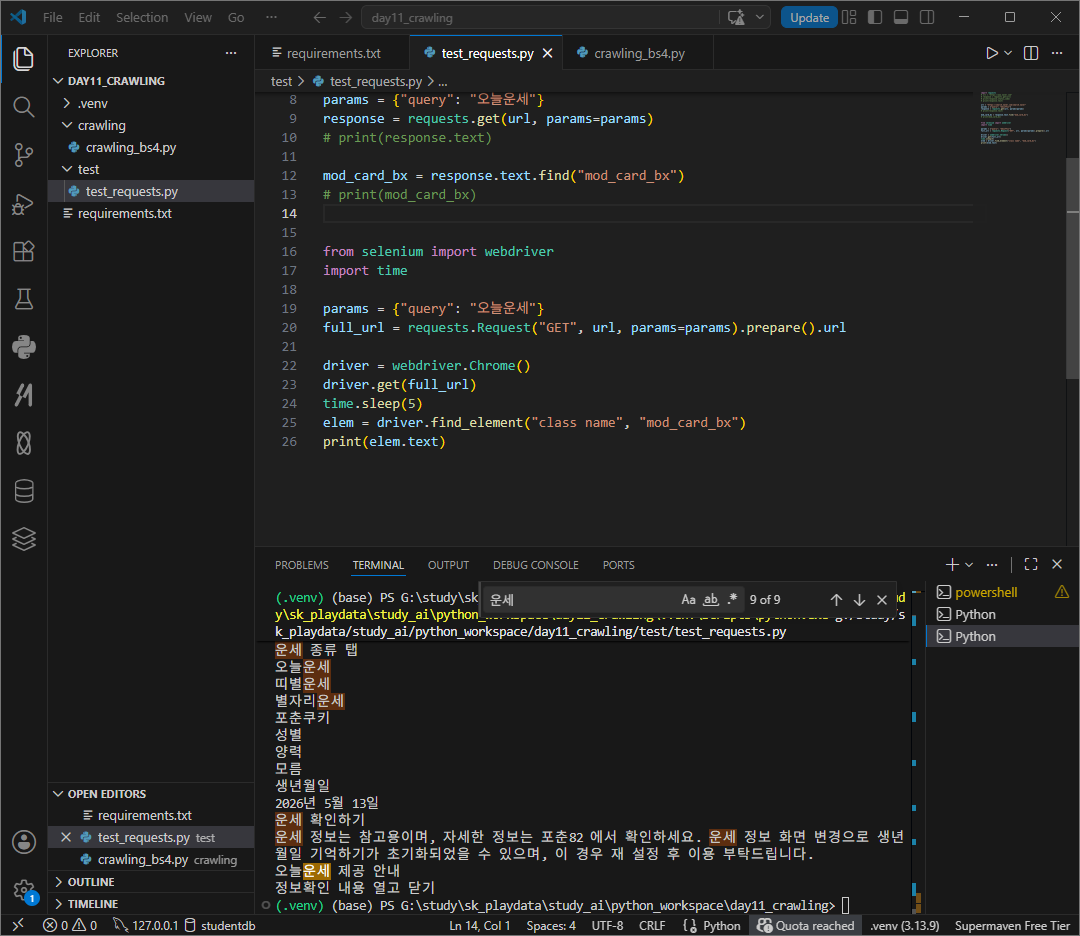Click the Ln 14, Col 1 position indicator
Screen dimensions: 1080x936
(479, 926)
